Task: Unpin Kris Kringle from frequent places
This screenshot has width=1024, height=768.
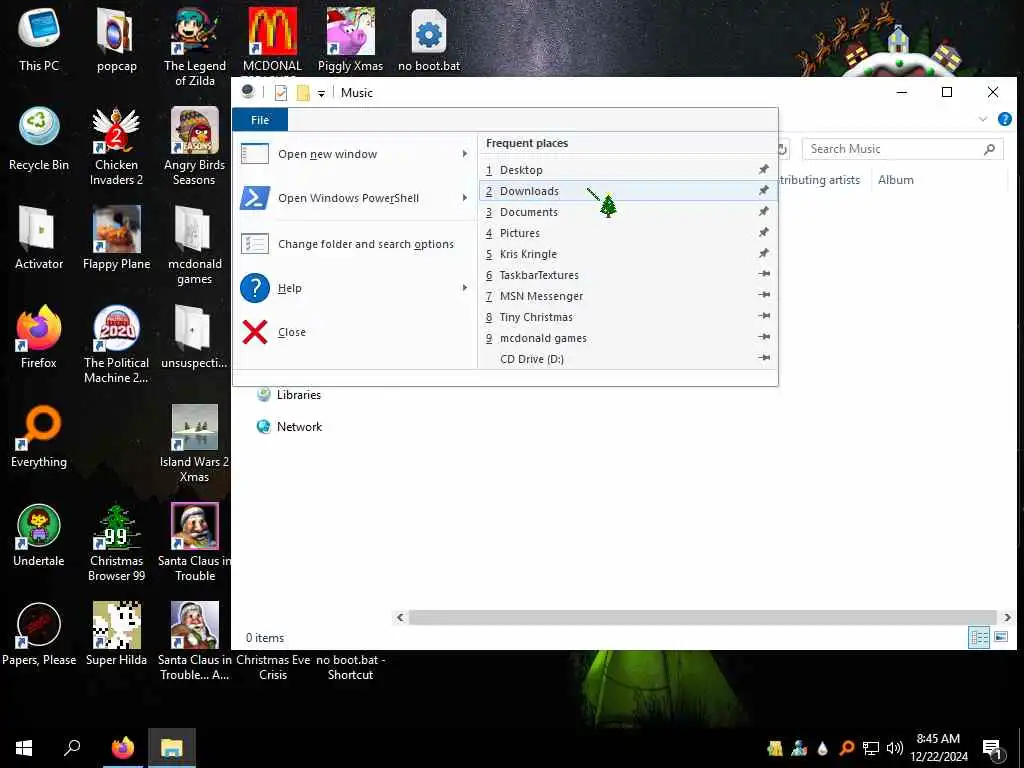Action: click(763, 253)
